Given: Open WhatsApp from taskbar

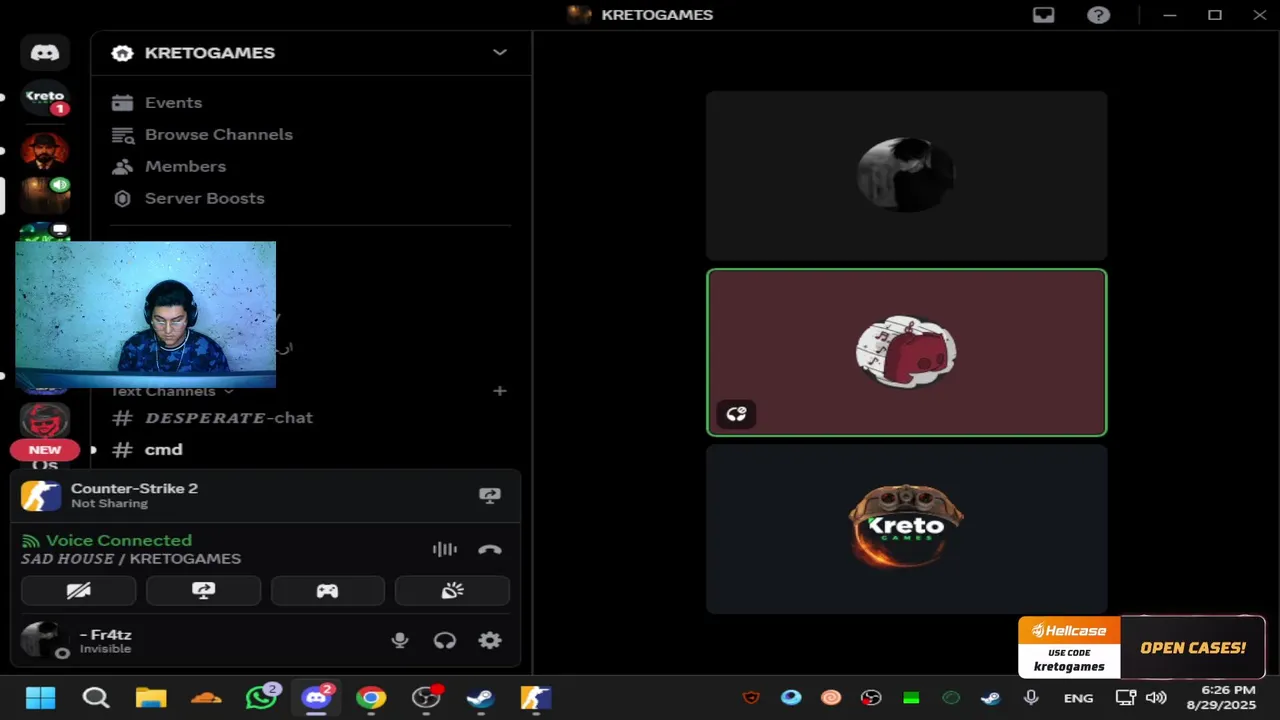Looking at the screenshot, I should (262, 697).
